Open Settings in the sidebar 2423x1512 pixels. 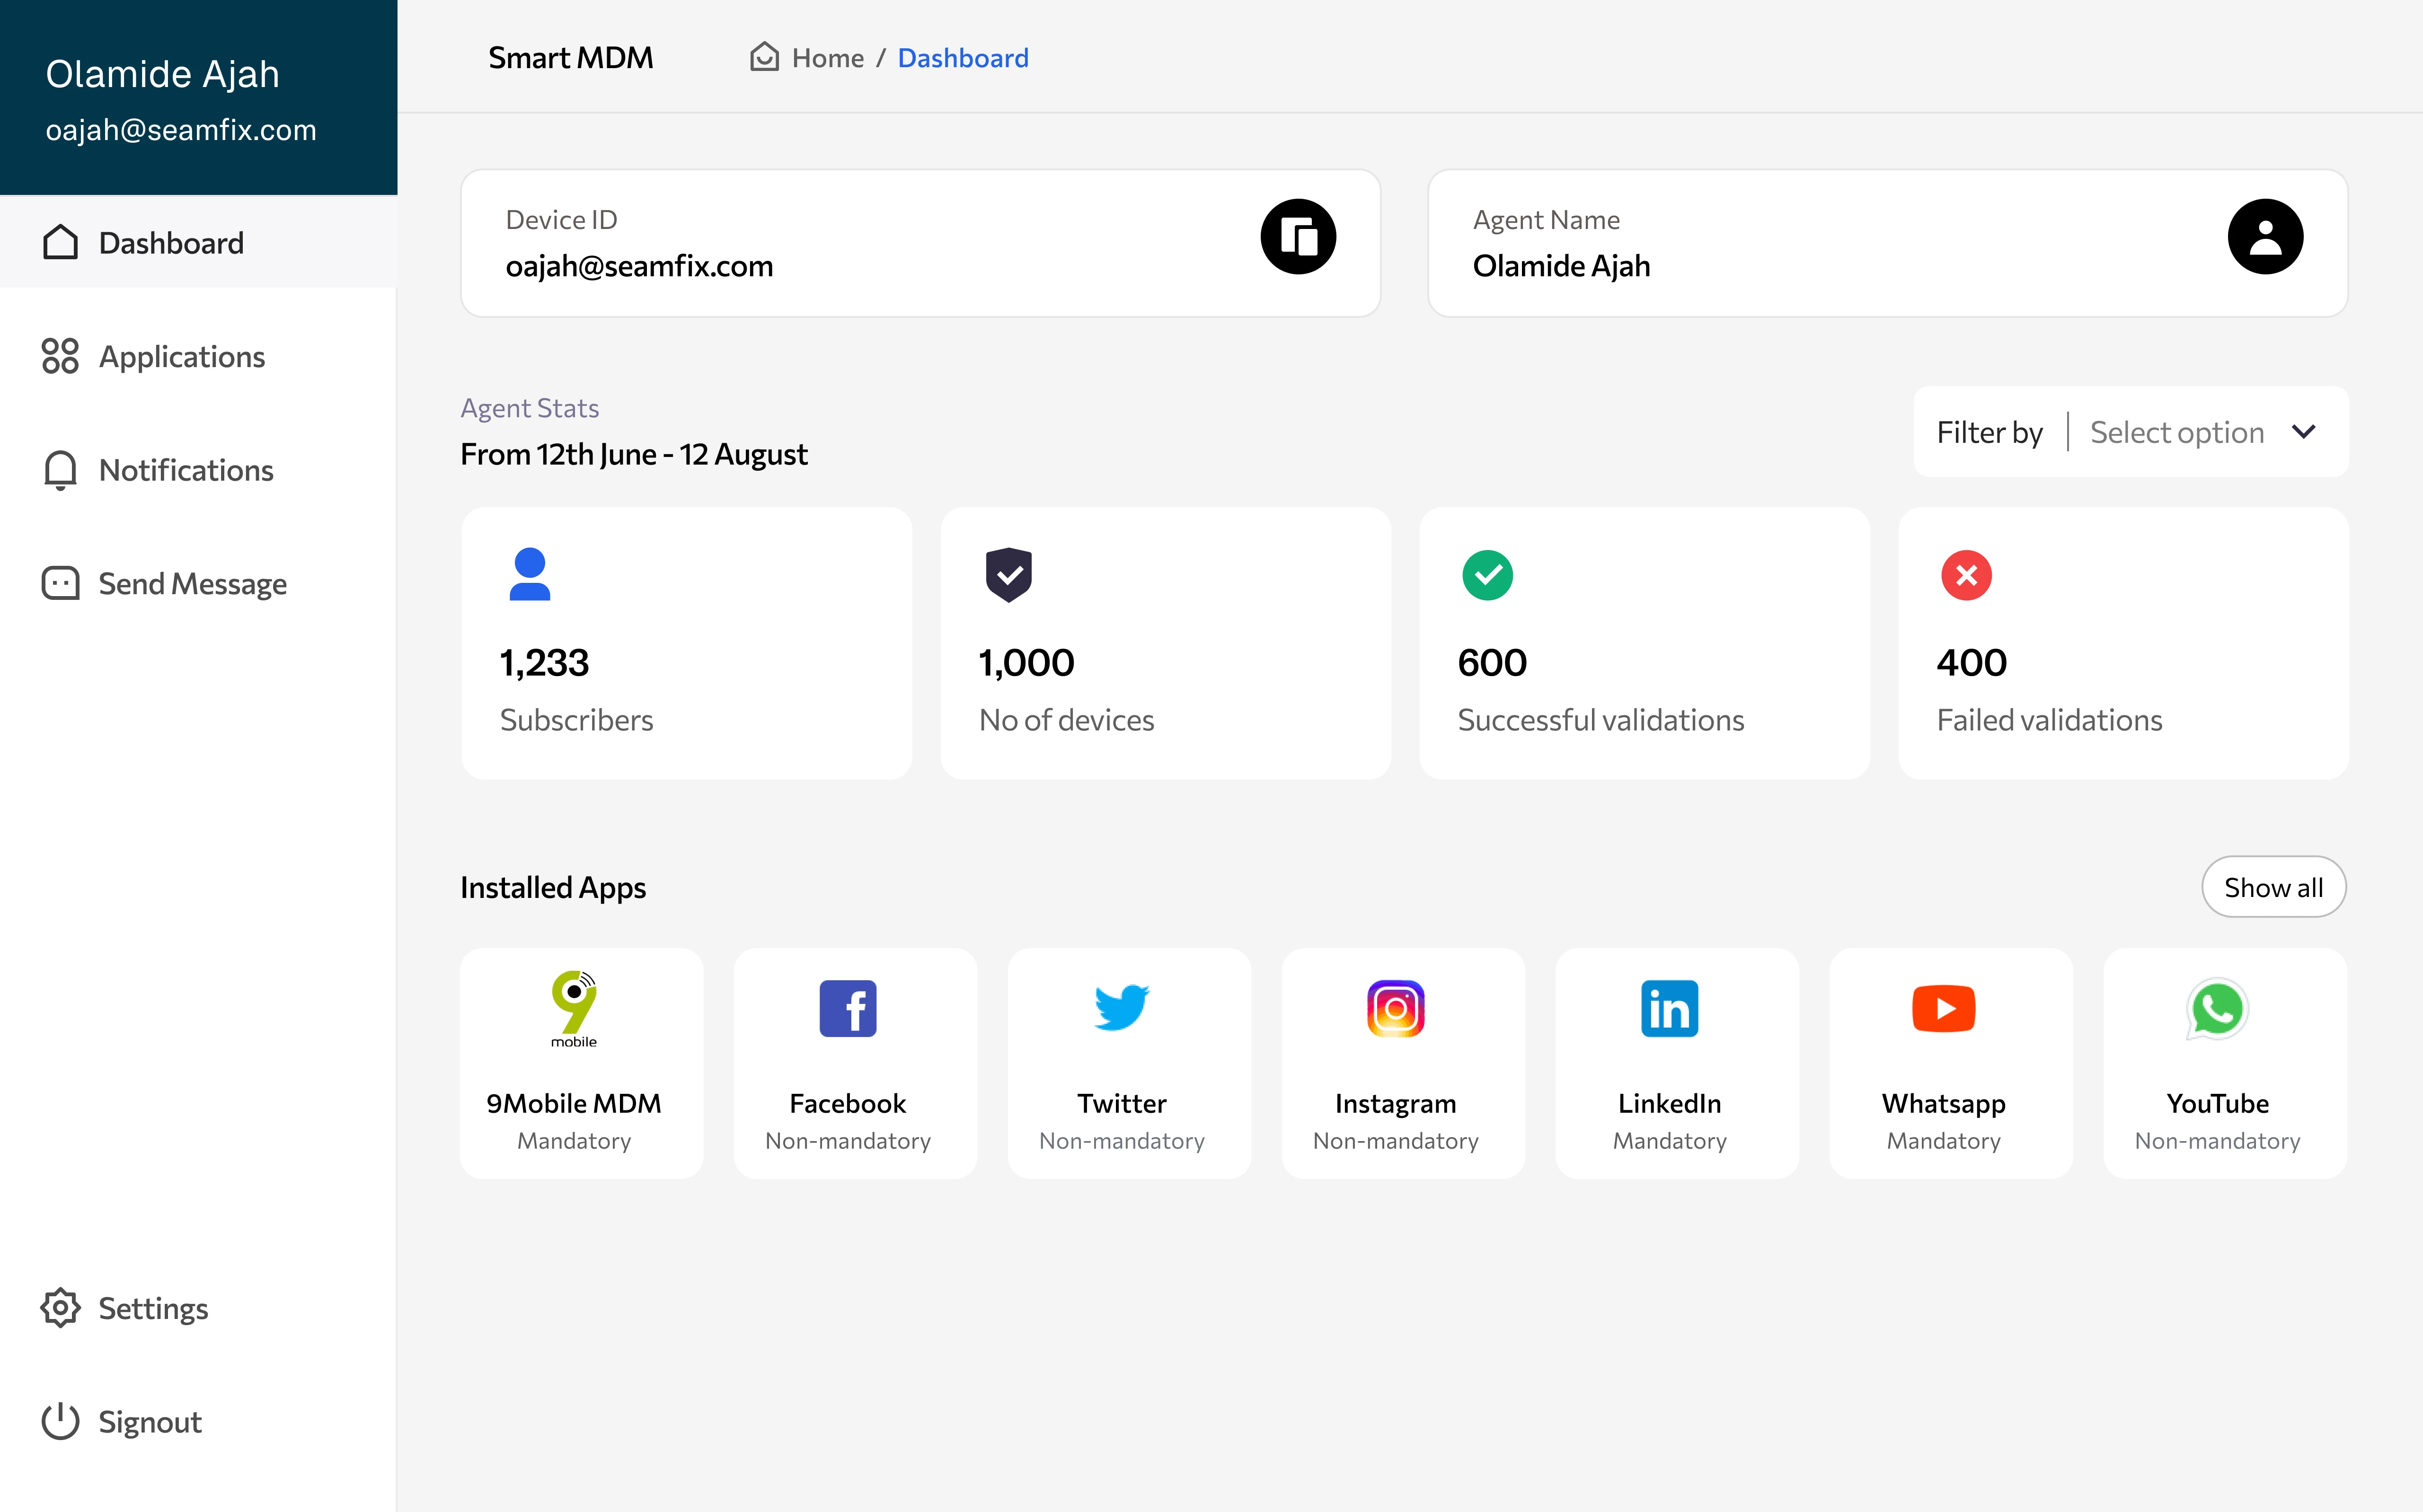pos(153,1308)
